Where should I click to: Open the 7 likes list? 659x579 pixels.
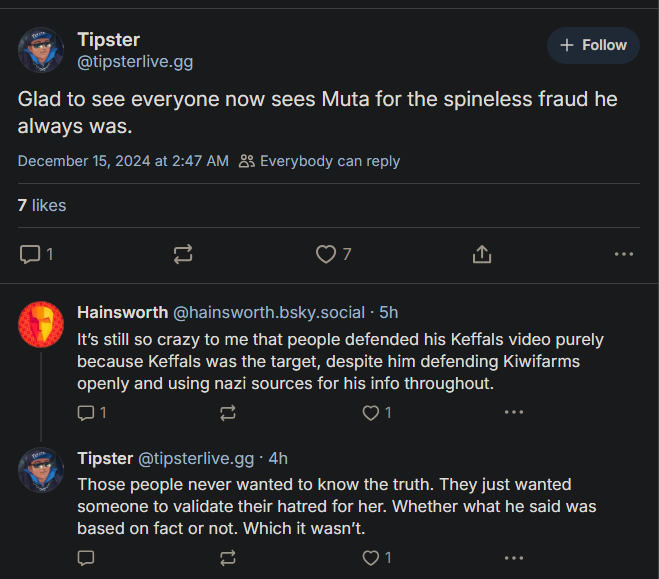pyautogui.click(x=42, y=205)
